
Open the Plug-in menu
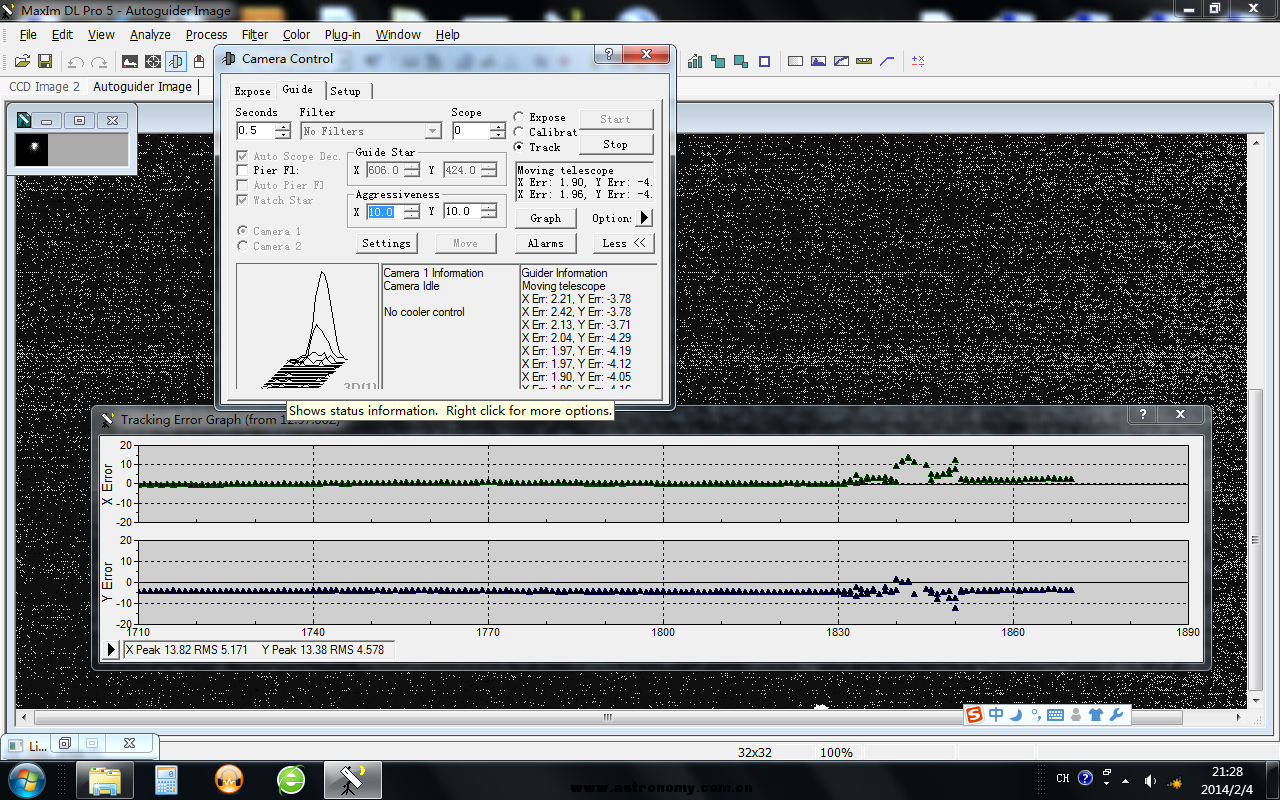[342, 34]
